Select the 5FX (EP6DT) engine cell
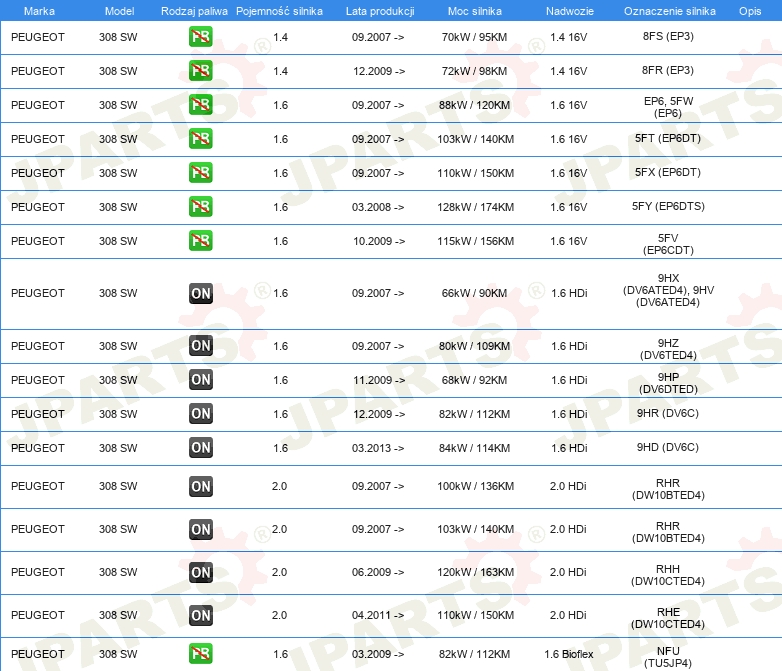Screen dimensions: 782x671 click(x=668, y=172)
